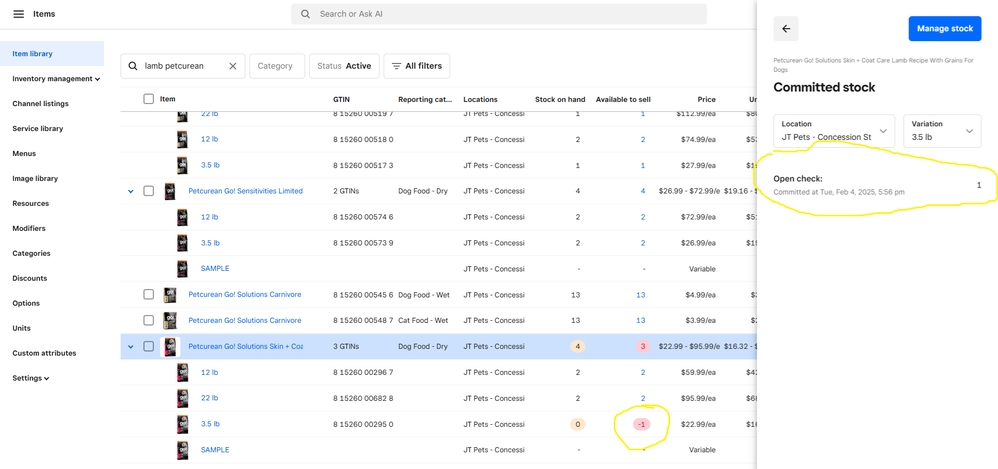Screen dimensions: 998x469
Task: Open the Variation 3.5 lb dropdown
Action: click(x=942, y=131)
